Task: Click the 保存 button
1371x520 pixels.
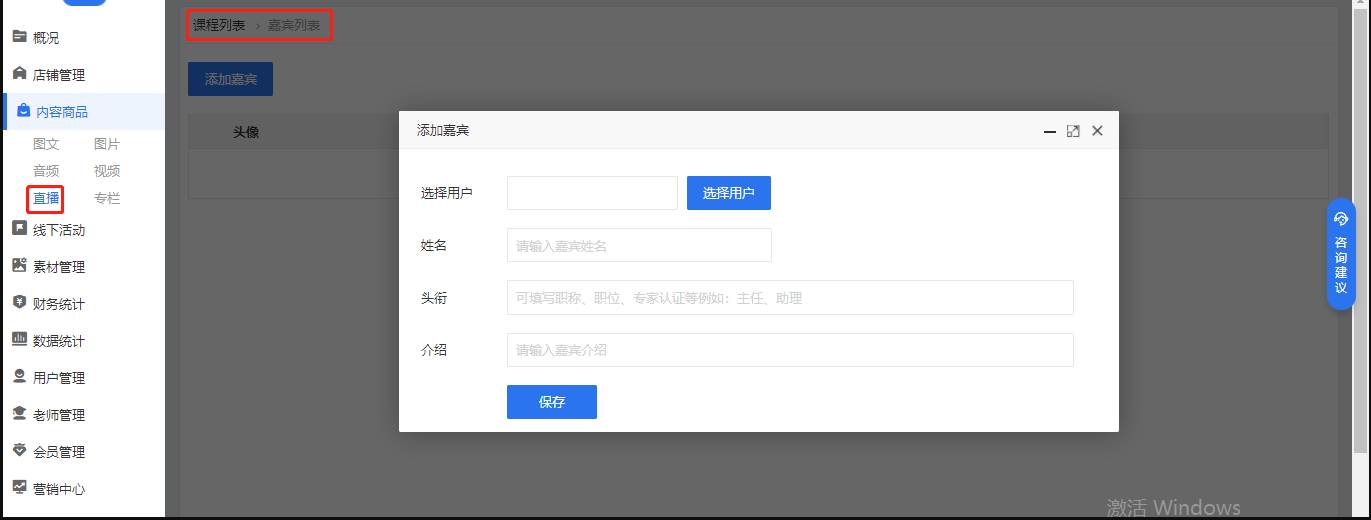Action: pos(552,402)
